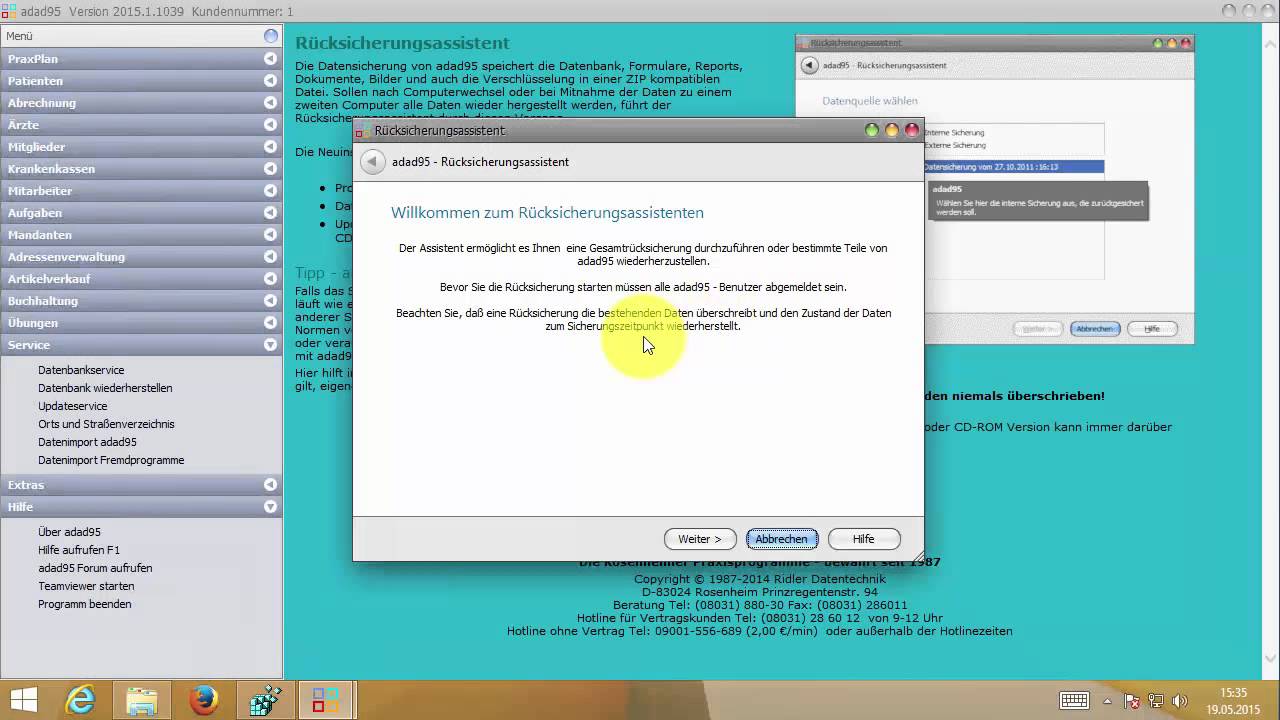Open adad95 Forum aufrufen
Viewport: 1280px width, 720px height.
95,568
